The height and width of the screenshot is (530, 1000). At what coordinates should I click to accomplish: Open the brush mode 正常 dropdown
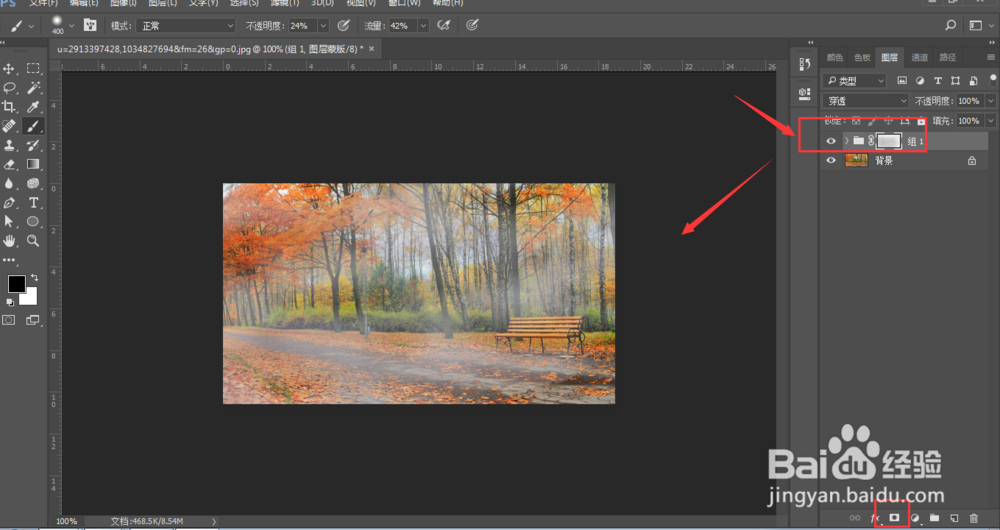(186, 26)
